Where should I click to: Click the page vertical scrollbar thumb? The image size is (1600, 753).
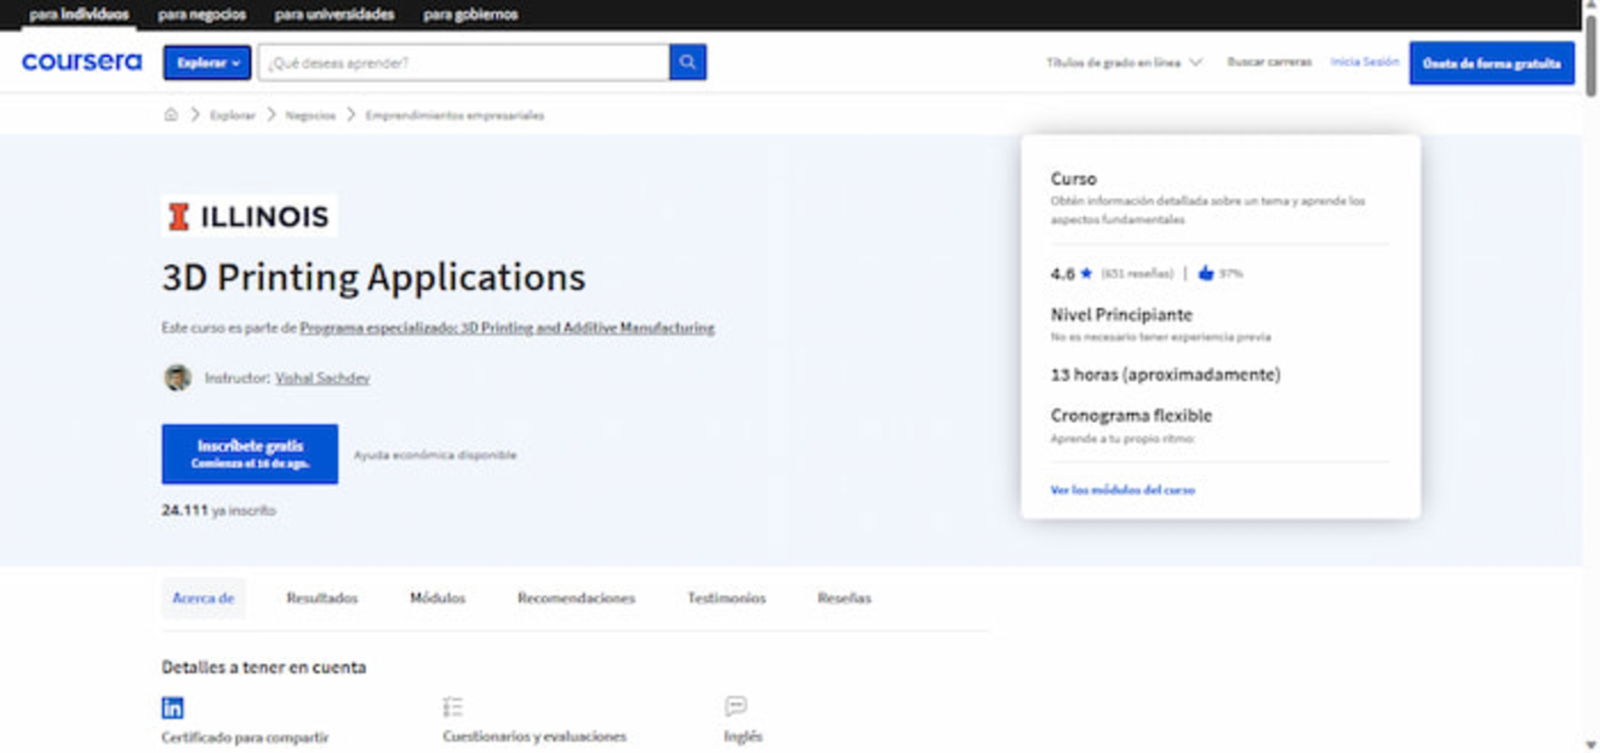pos(1591,55)
